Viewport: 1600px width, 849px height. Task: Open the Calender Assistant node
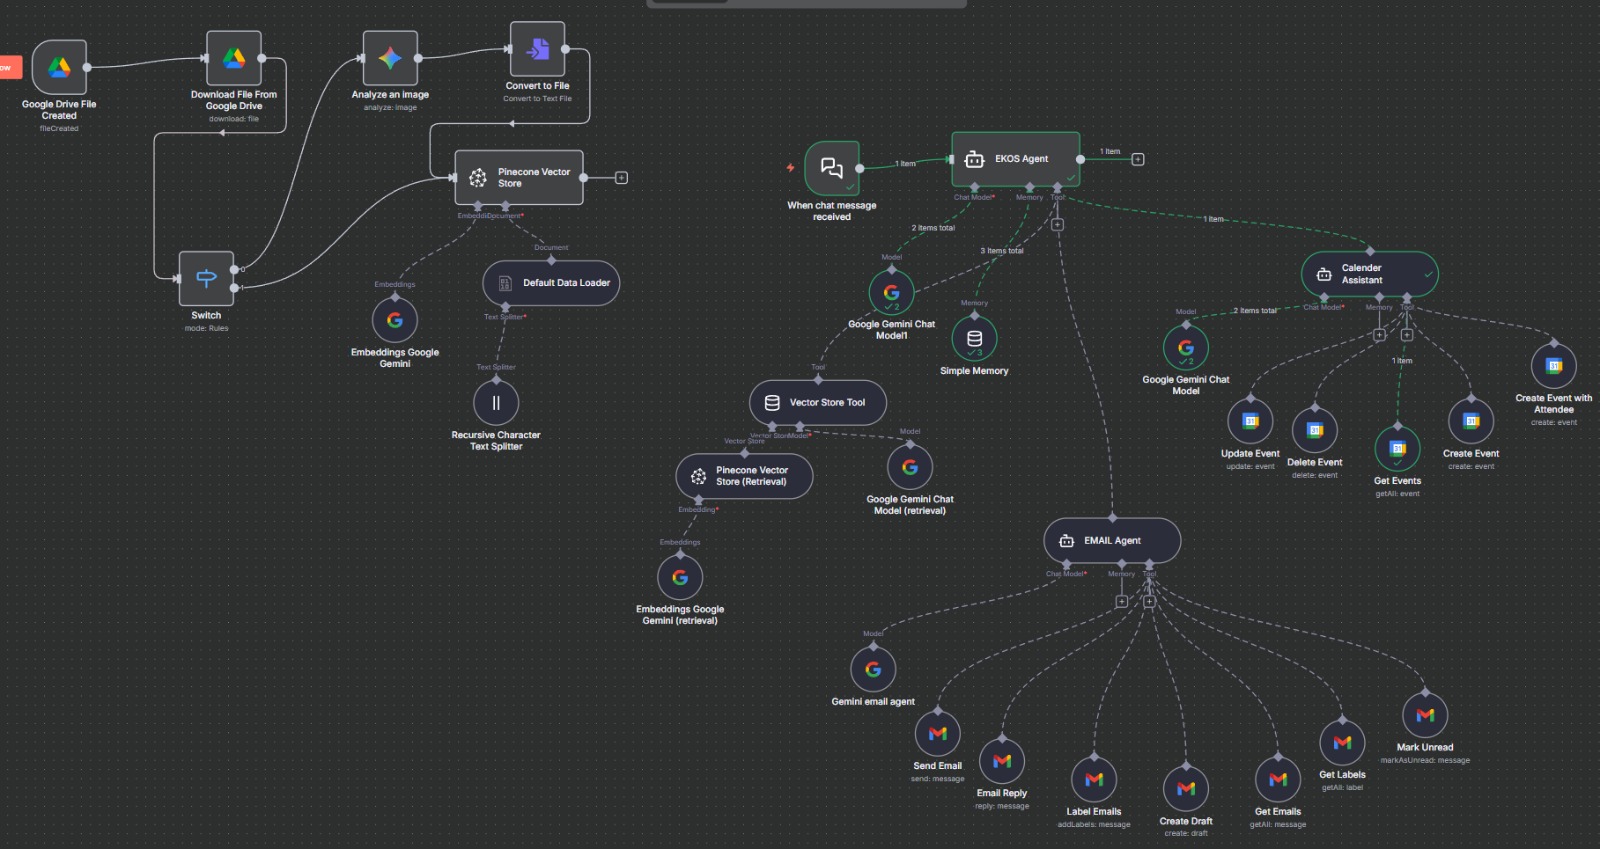1370,274
